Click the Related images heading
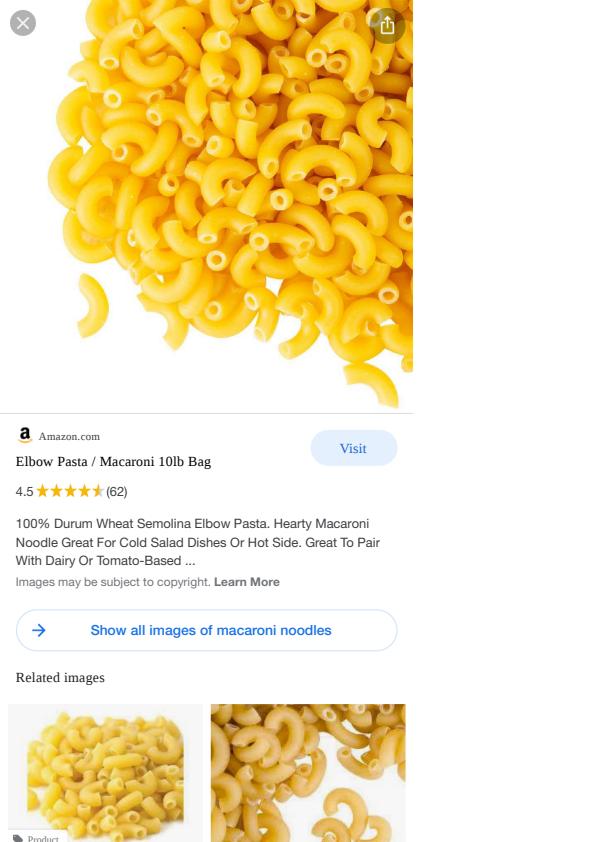 pos(60,678)
